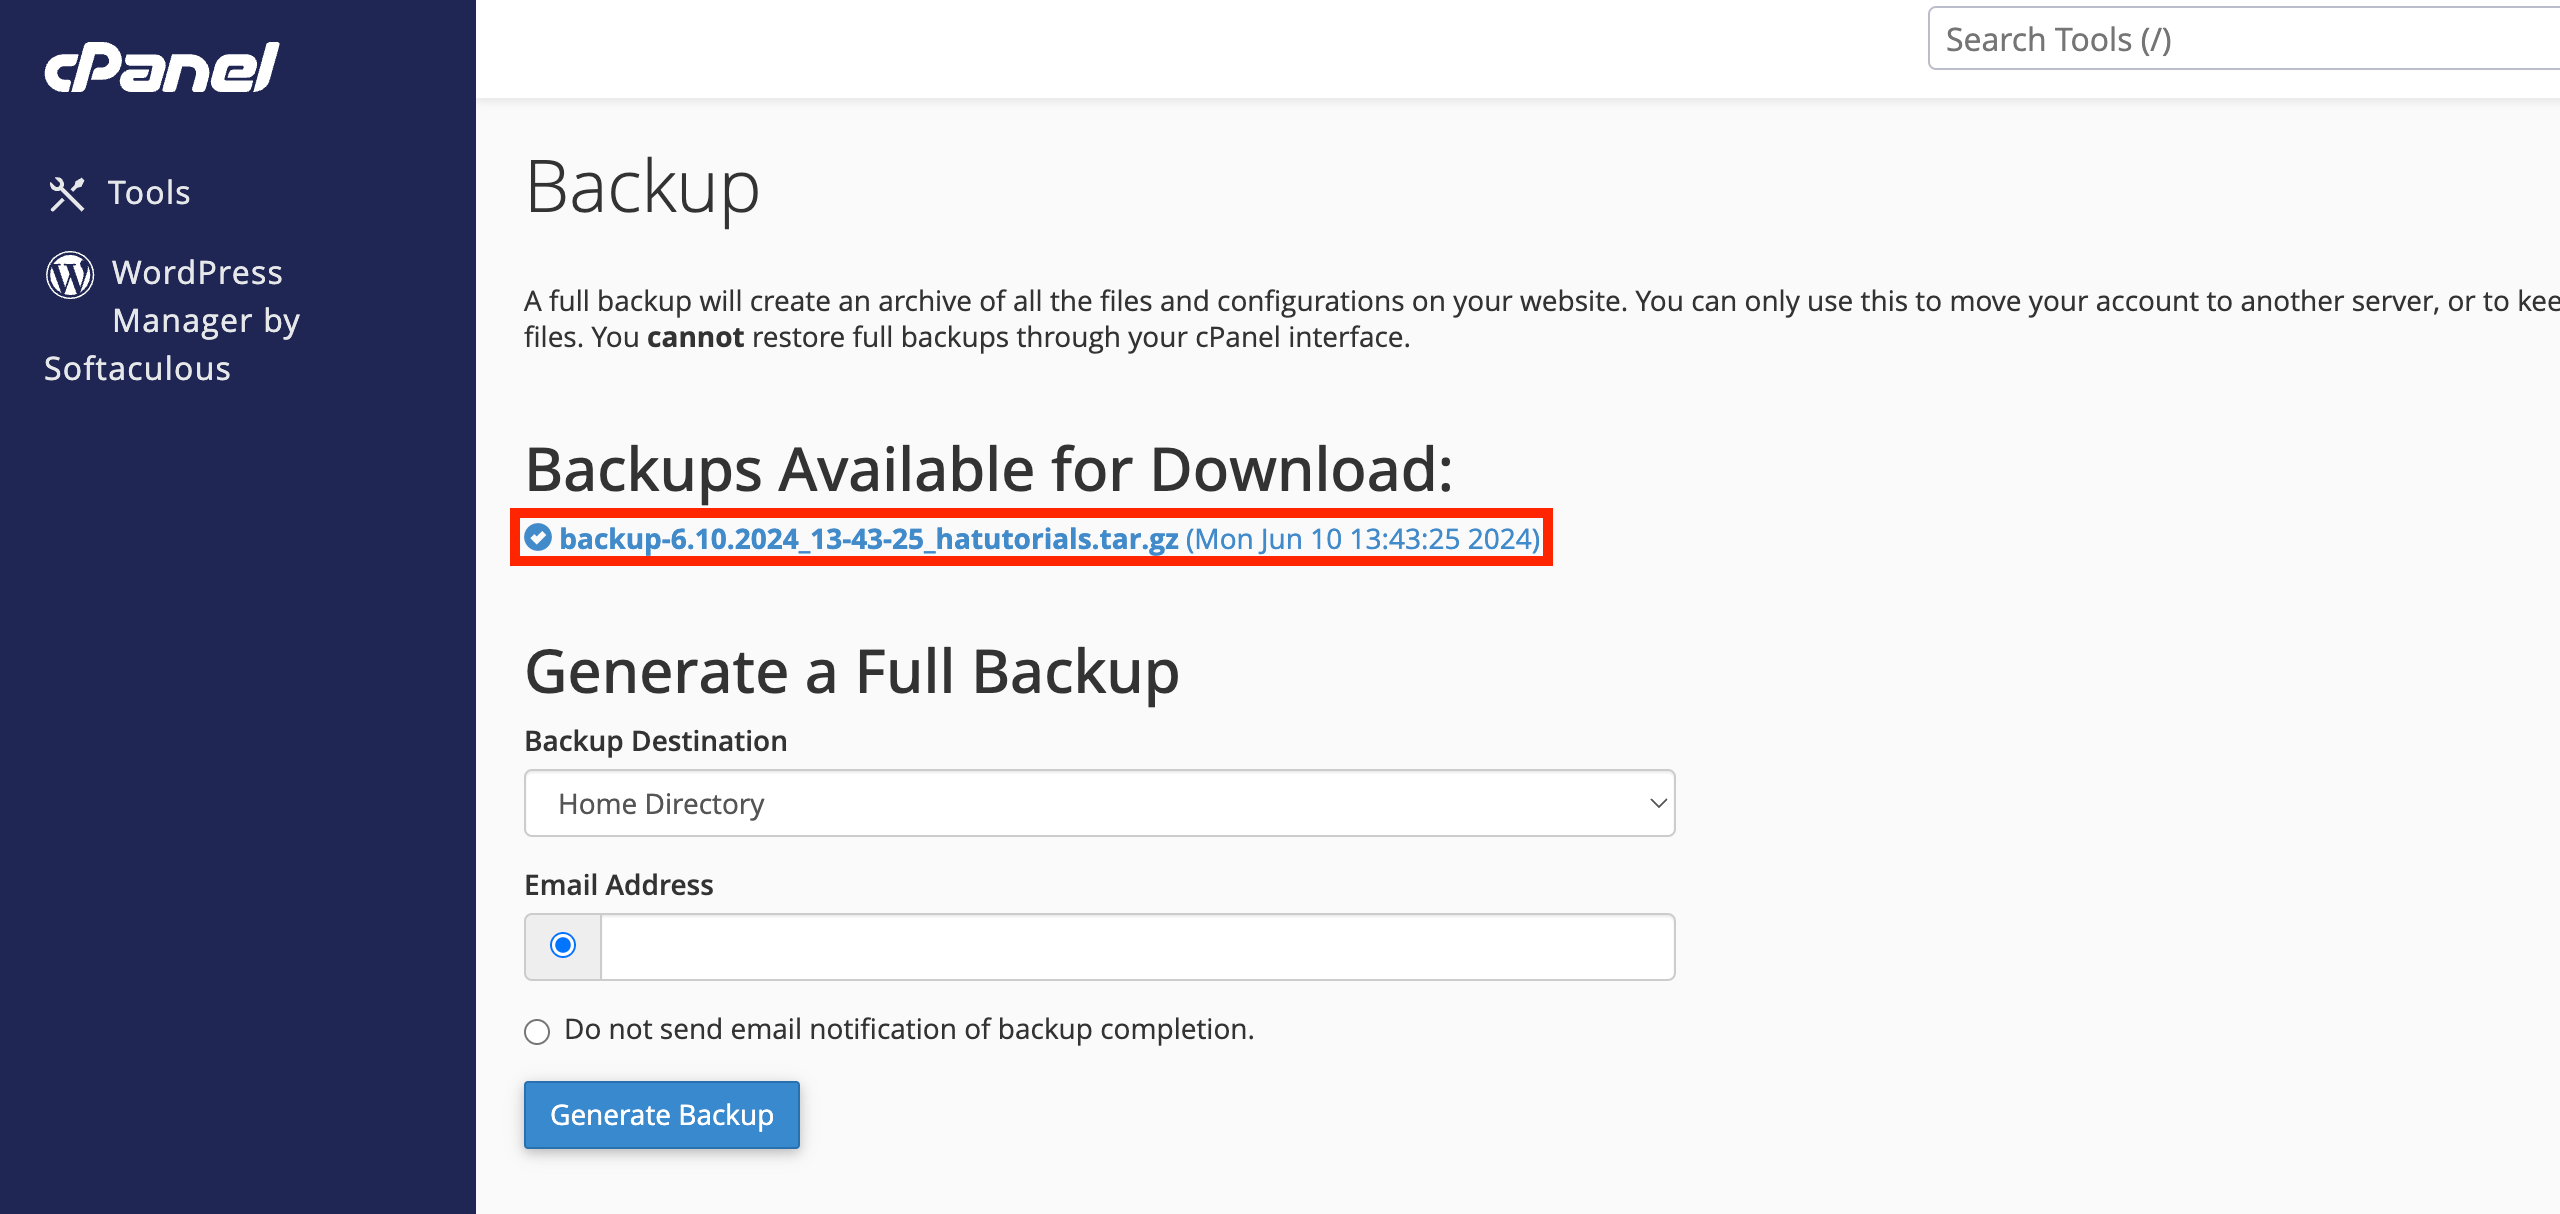Select the Home Directory backup destination dropdown
The height and width of the screenshot is (1214, 2560).
(1098, 802)
